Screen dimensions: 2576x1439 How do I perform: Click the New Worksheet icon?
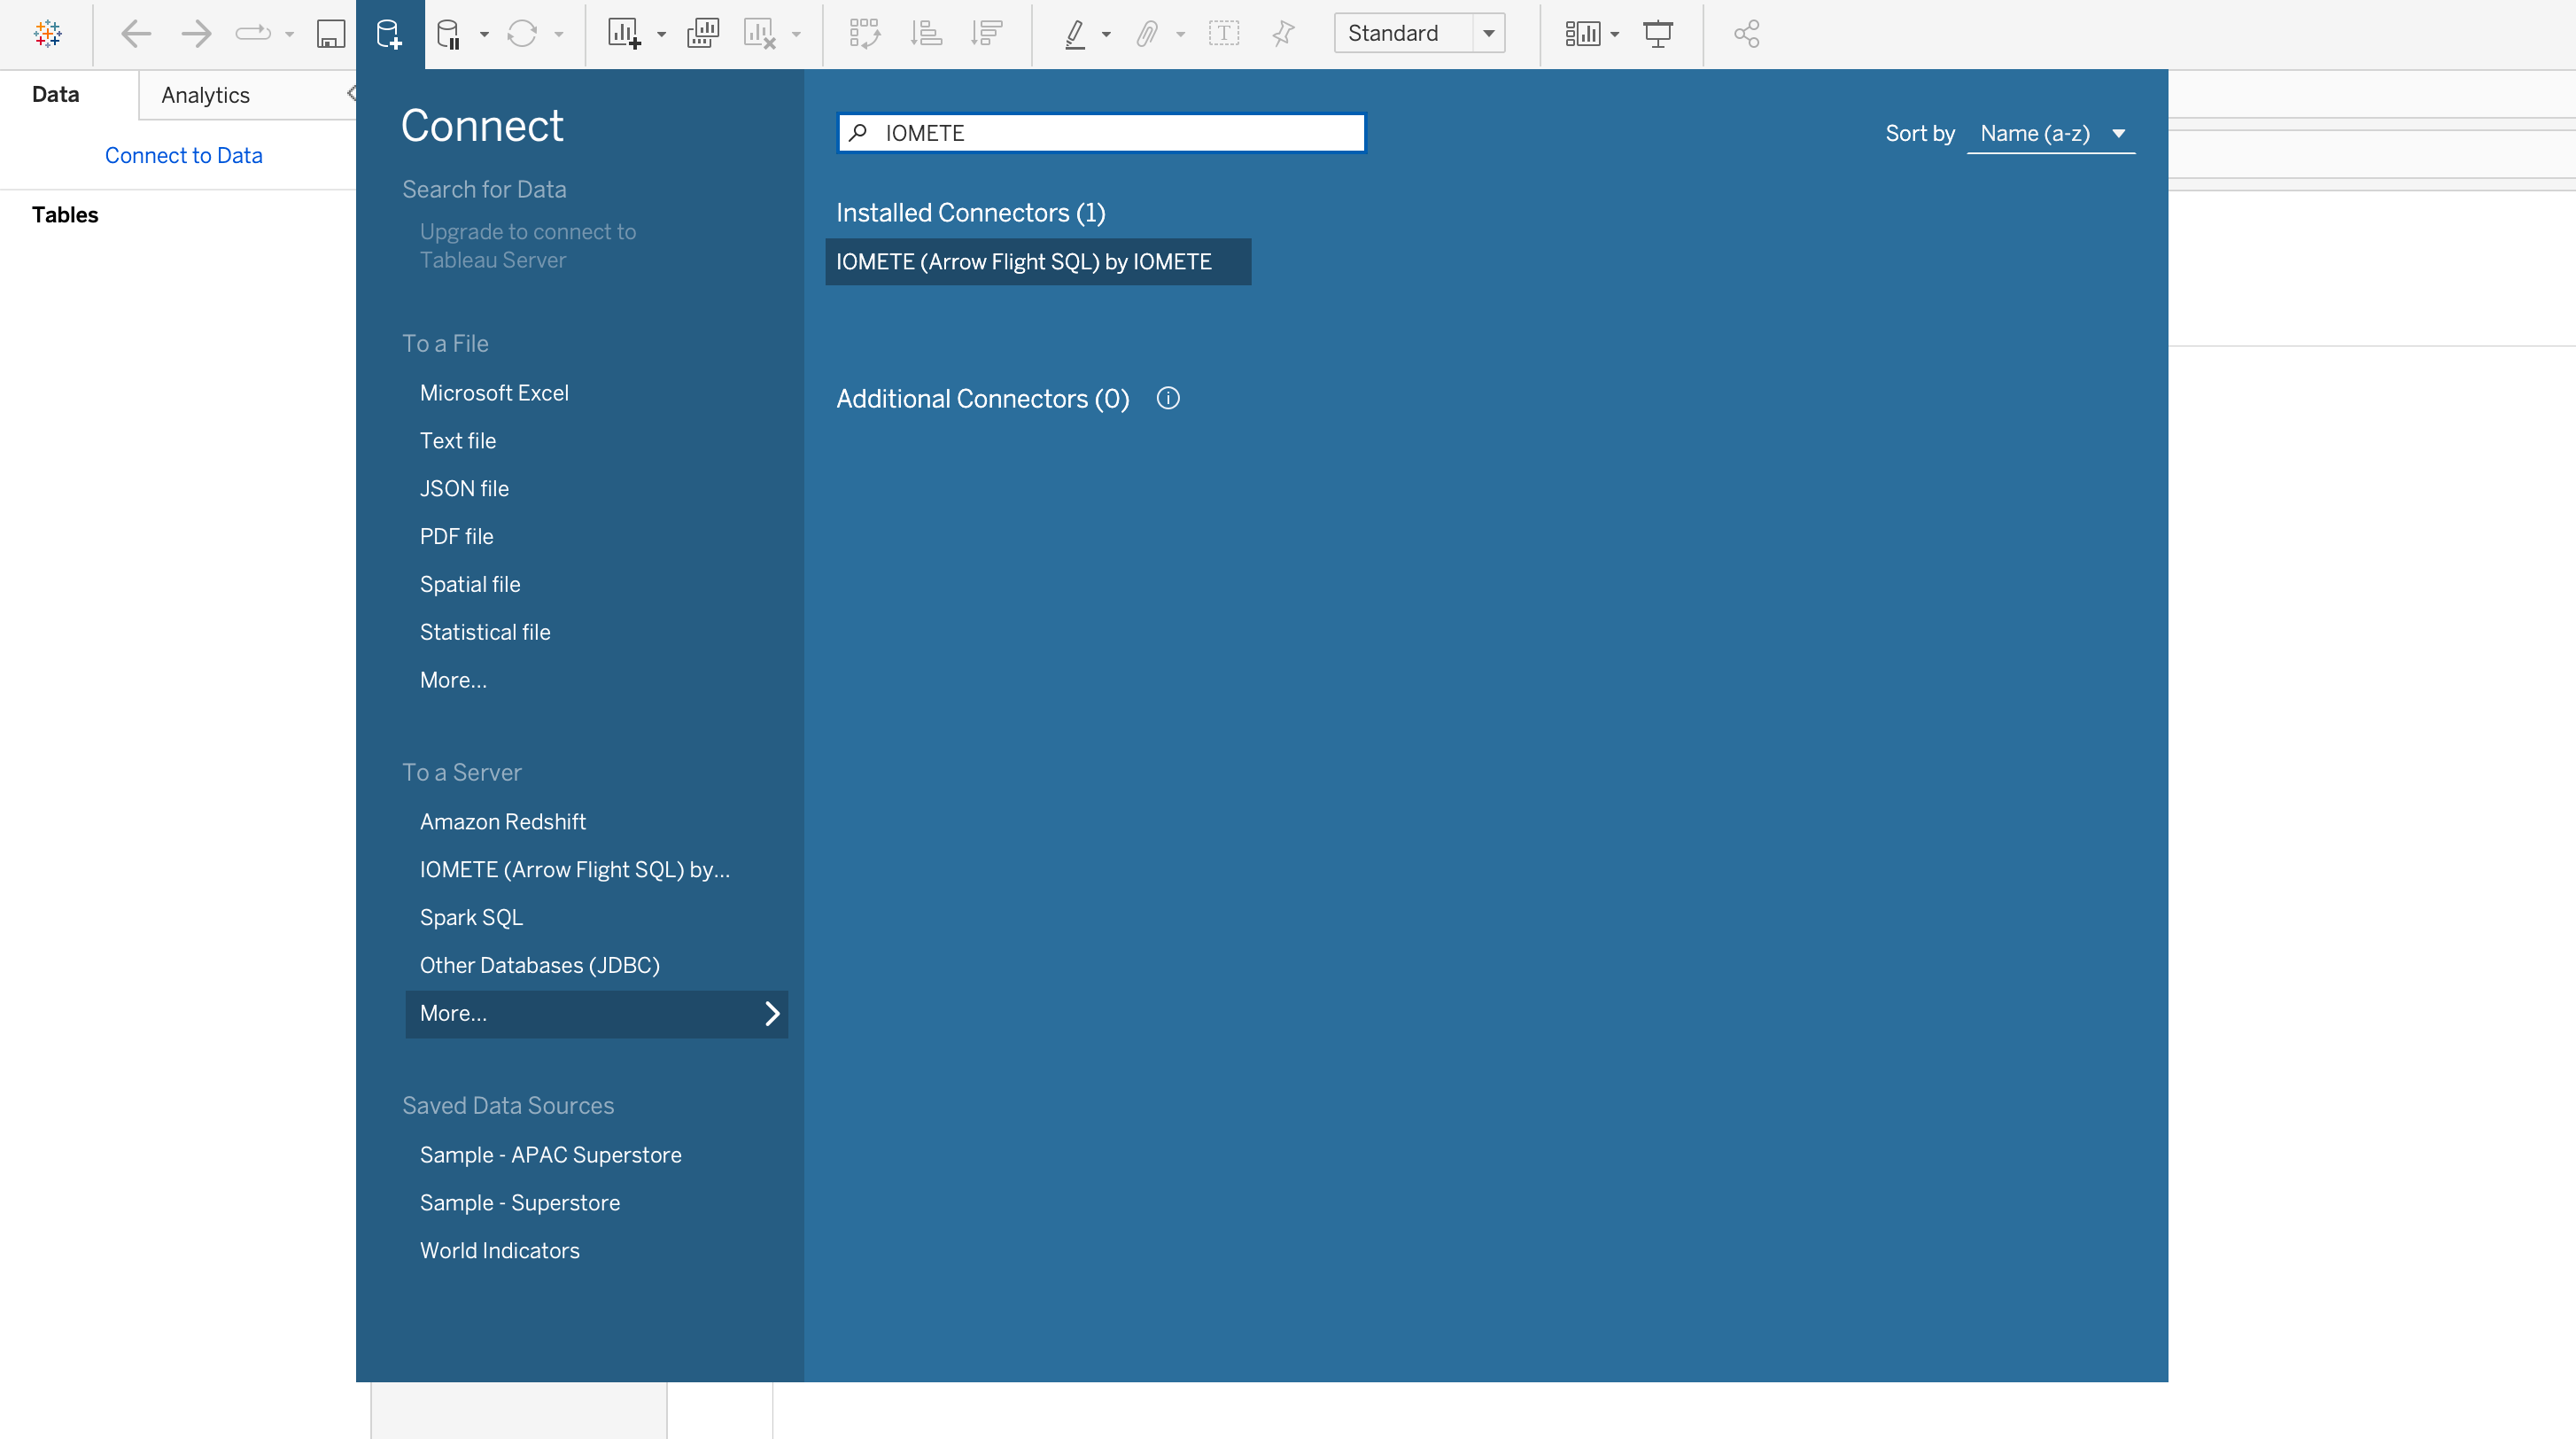[625, 34]
